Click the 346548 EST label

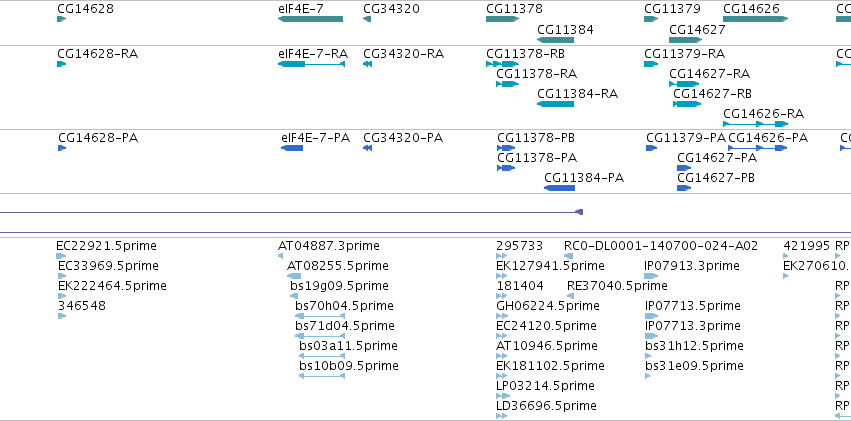point(82,307)
